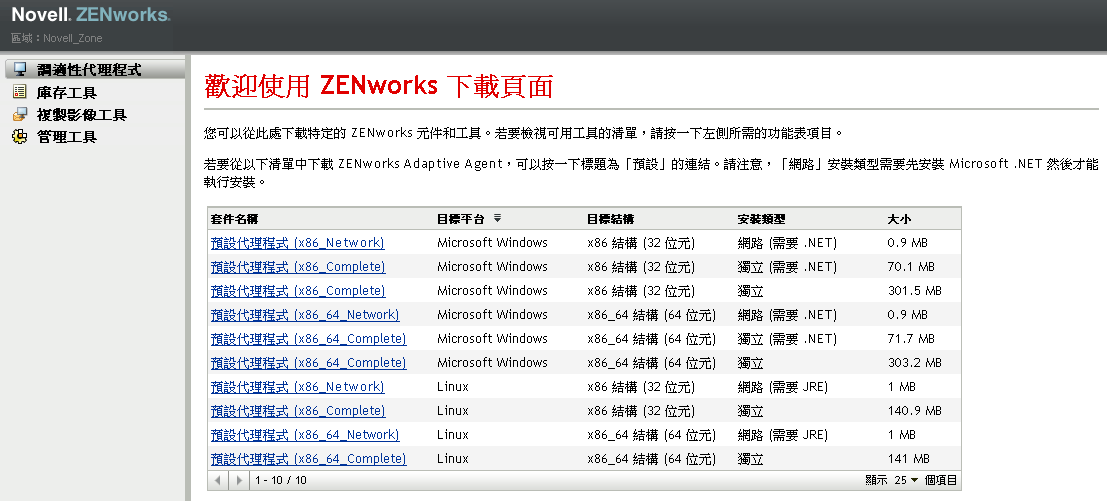Download x86_64_Network agent for Microsoft Windows
This screenshot has height=501, width=1107.
(305, 315)
